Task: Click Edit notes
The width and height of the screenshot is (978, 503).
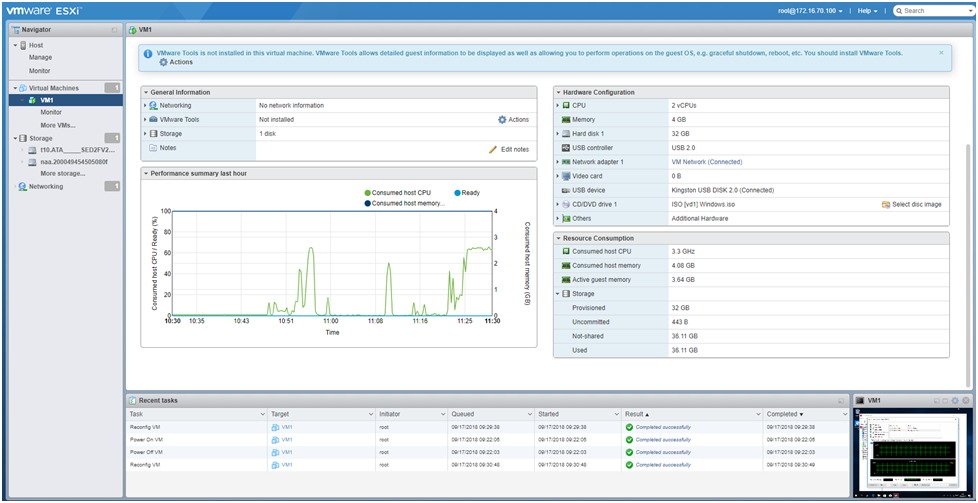Action: pos(509,150)
